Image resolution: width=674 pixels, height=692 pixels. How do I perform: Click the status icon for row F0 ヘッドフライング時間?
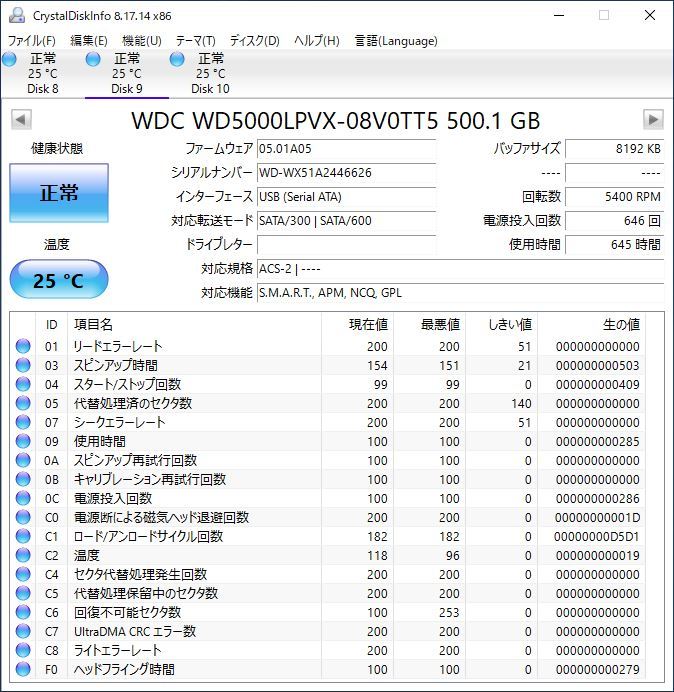tap(23, 669)
